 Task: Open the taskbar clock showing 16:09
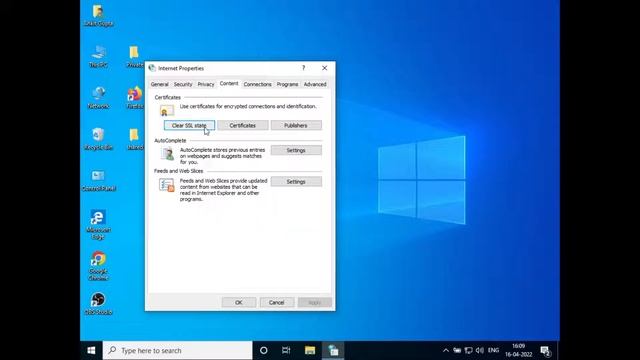pos(518,350)
